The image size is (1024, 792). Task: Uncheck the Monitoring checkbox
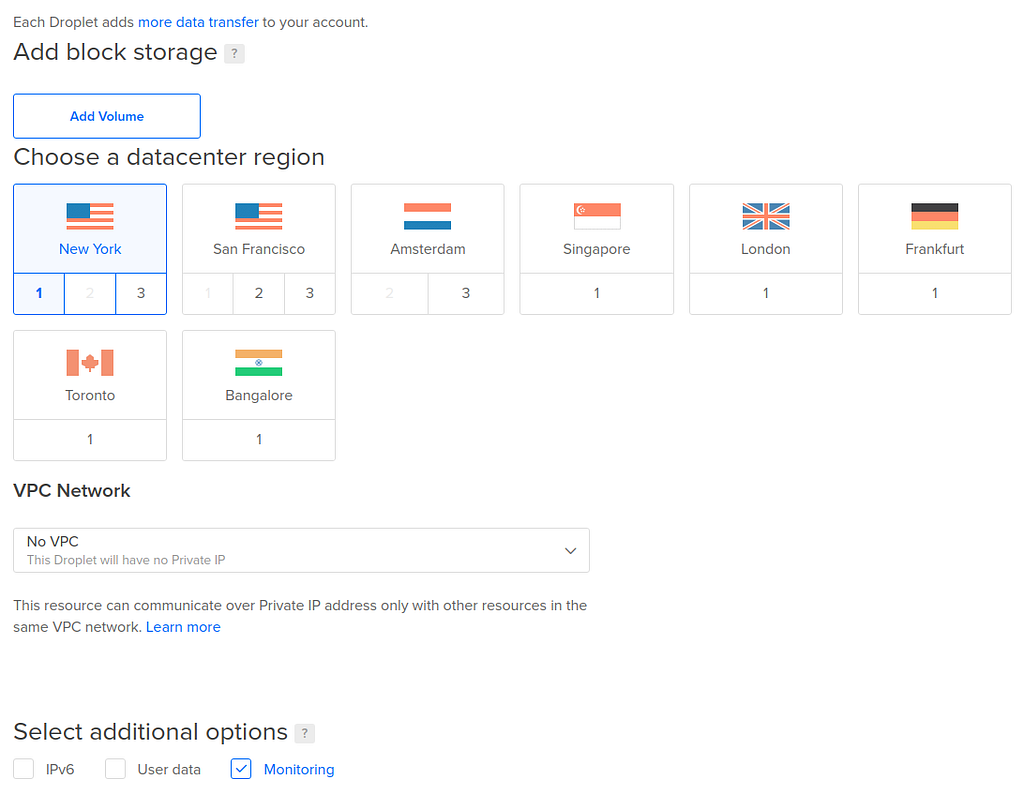(241, 769)
